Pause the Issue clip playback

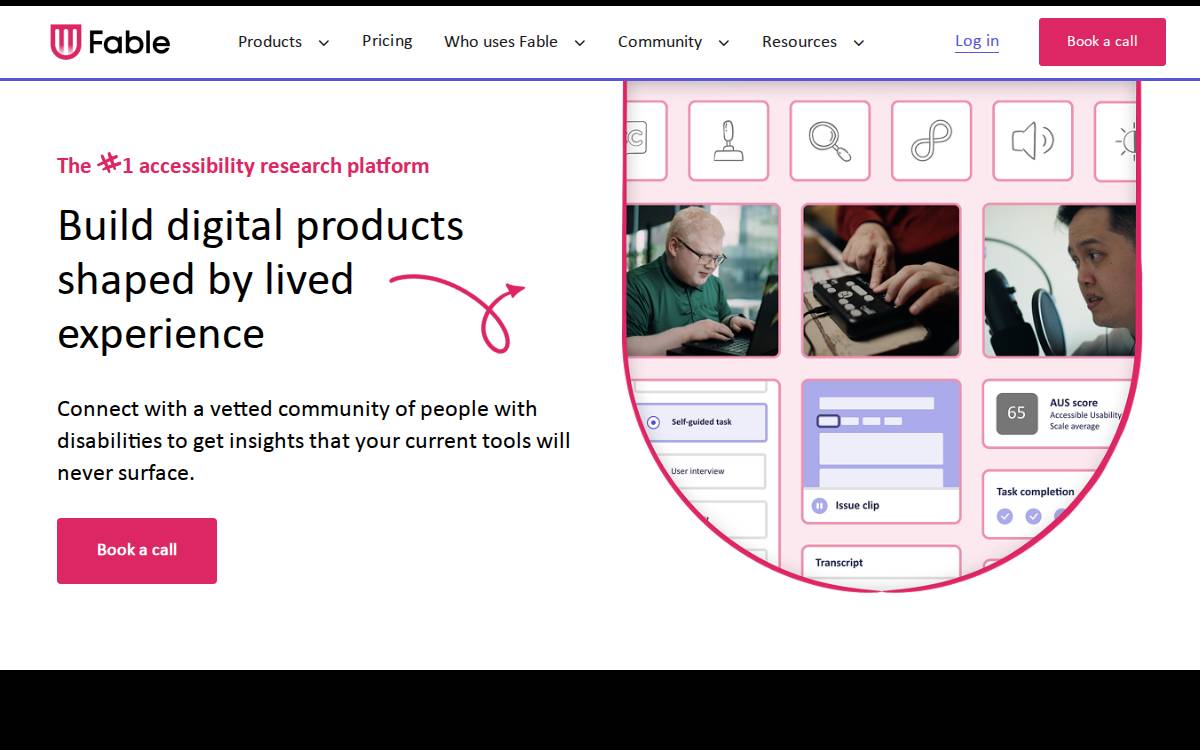[819, 505]
